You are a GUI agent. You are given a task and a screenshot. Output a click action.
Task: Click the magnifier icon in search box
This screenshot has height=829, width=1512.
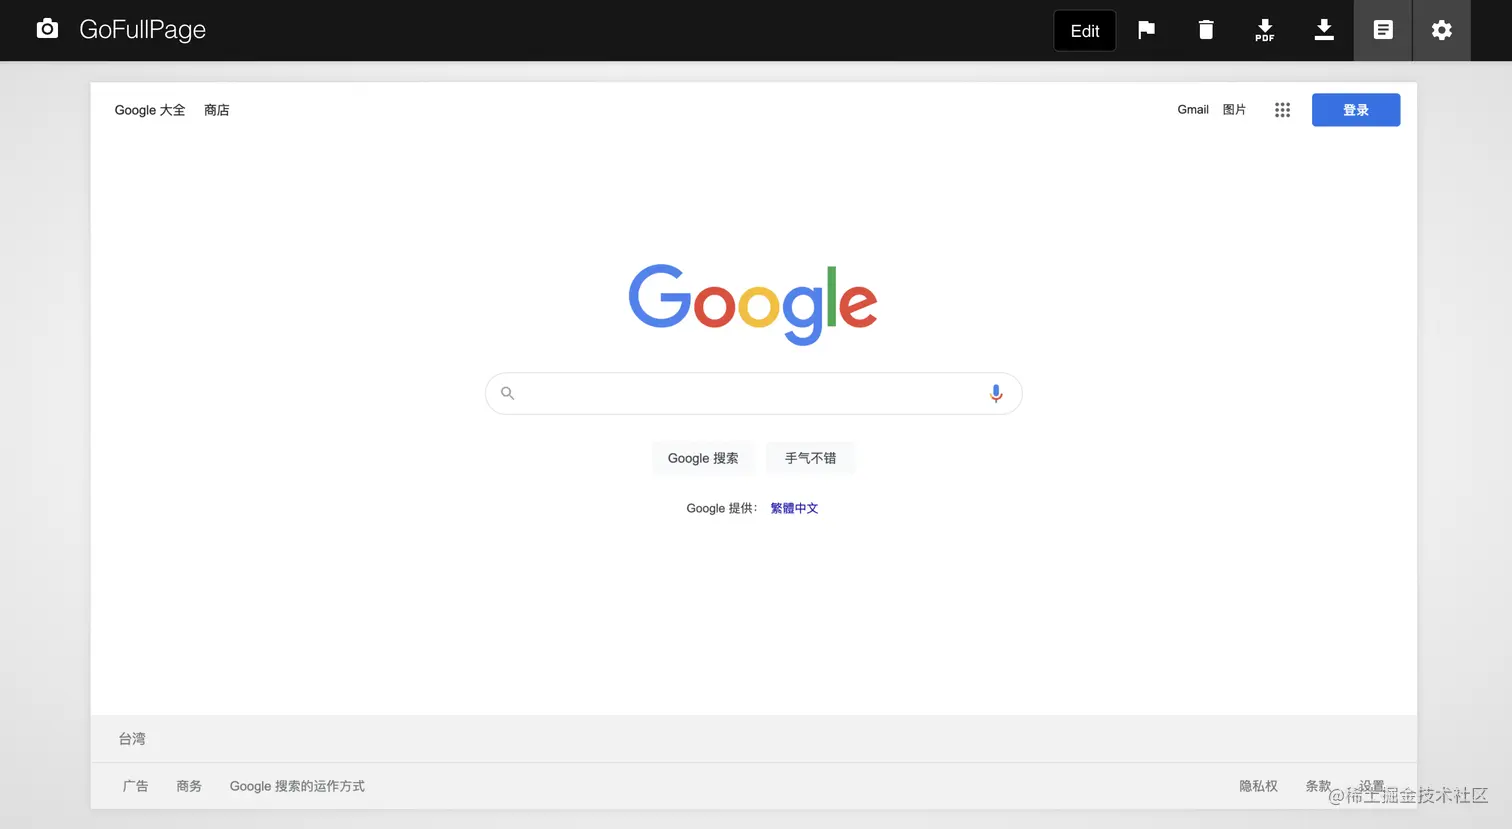[508, 393]
